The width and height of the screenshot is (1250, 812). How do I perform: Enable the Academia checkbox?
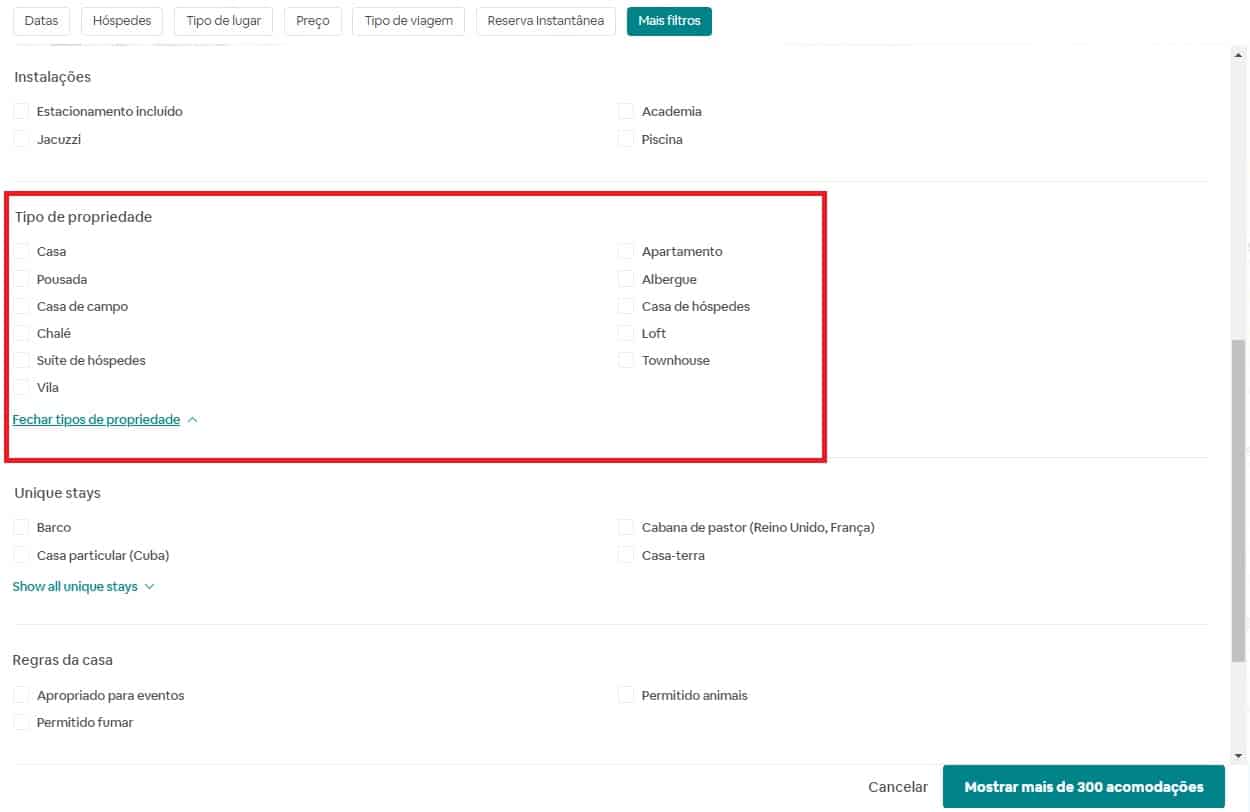[626, 111]
